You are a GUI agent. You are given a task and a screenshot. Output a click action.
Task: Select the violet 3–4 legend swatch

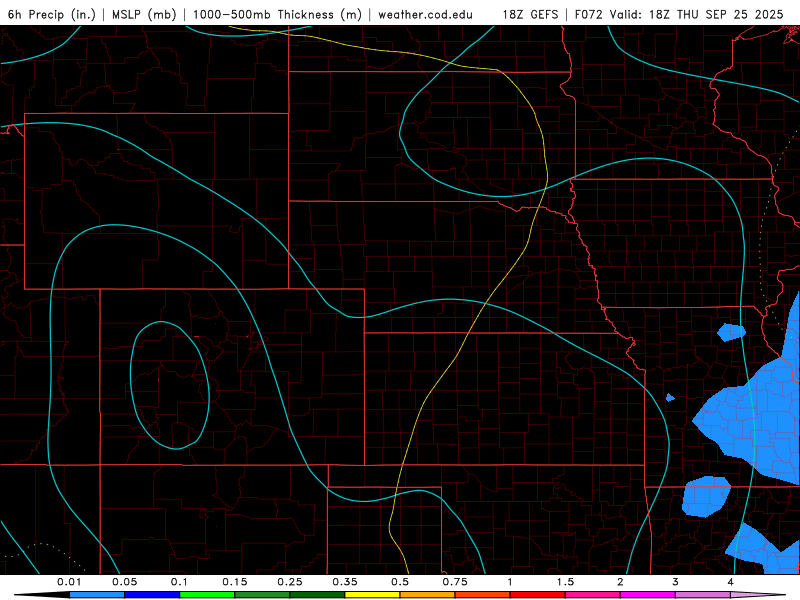pos(703,595)
